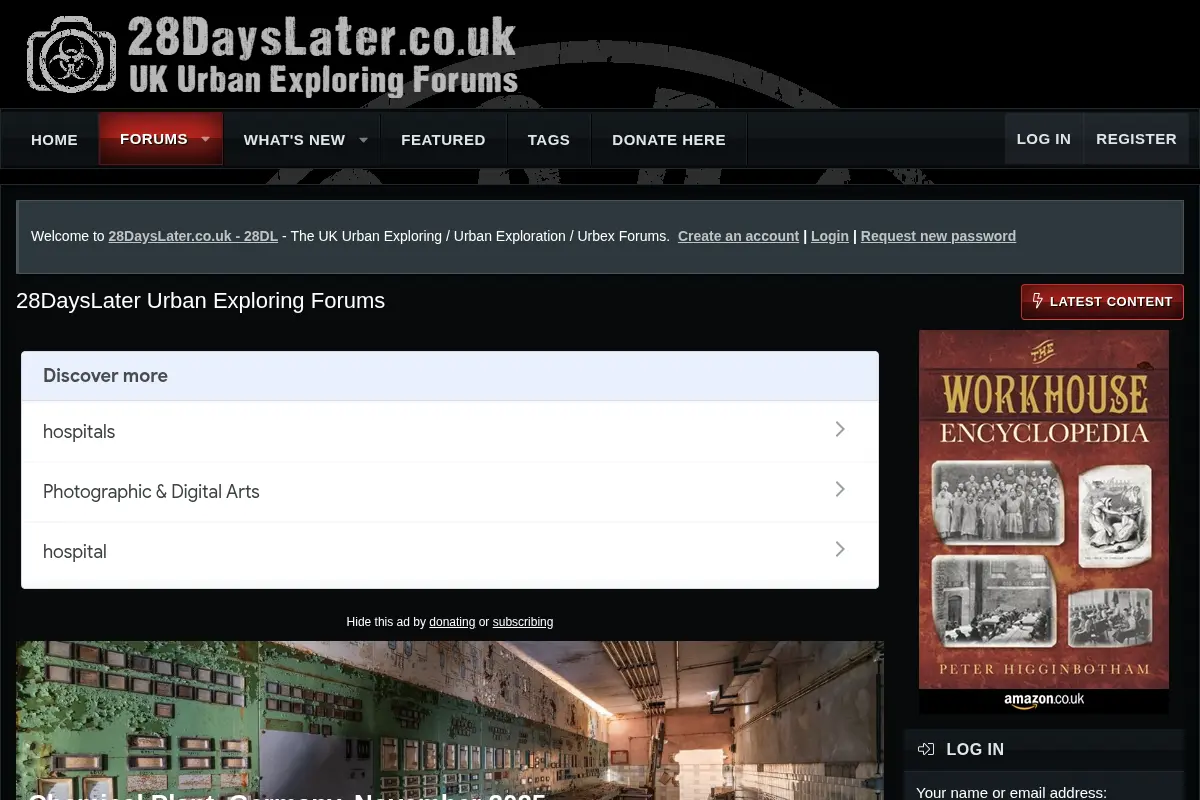This screenshot has width=1200, height=800.
Task: Go to What's New section
Action: 294,140
